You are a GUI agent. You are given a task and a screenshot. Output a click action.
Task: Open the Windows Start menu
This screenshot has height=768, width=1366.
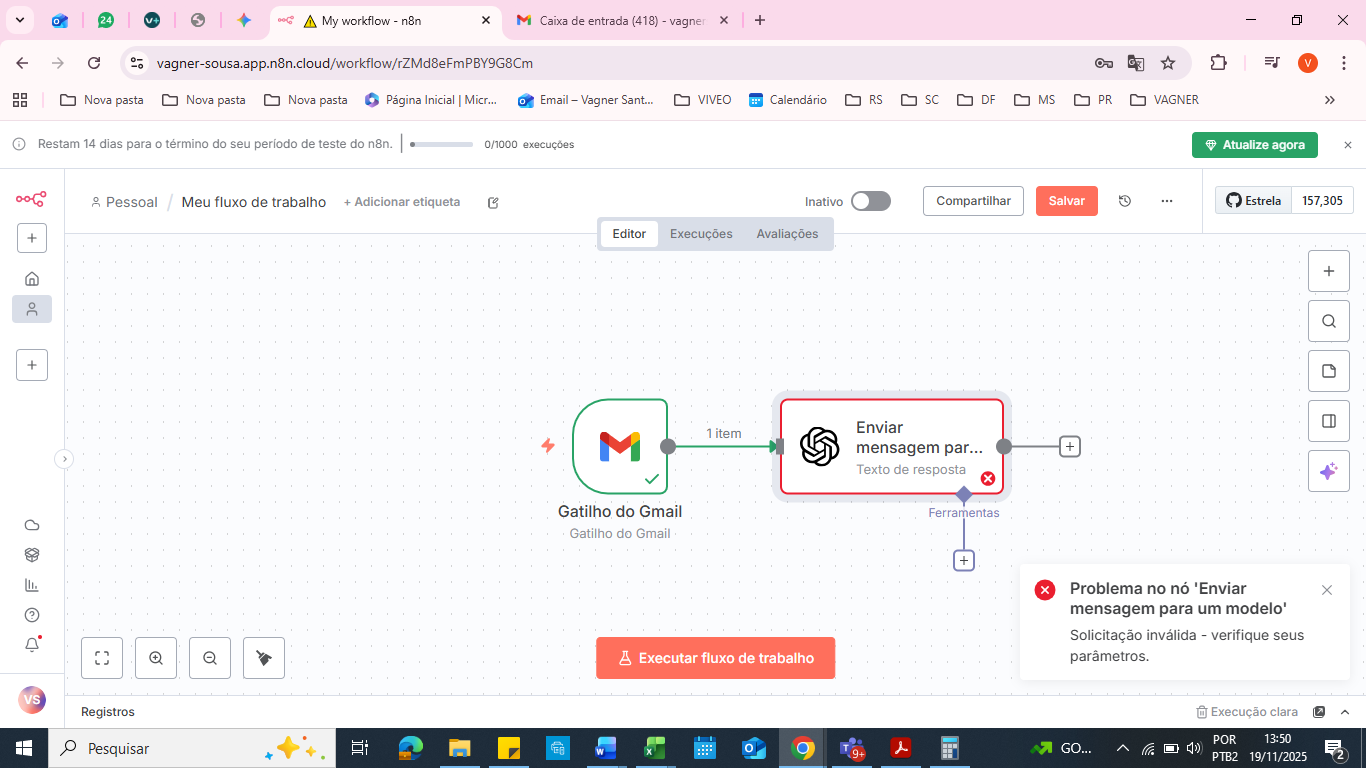point(24,748)
